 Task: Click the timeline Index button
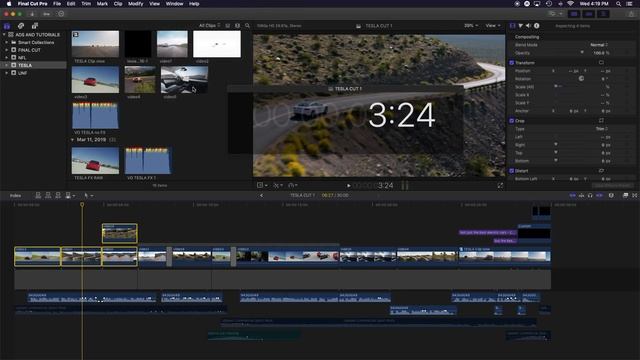(x=16, y=196)
